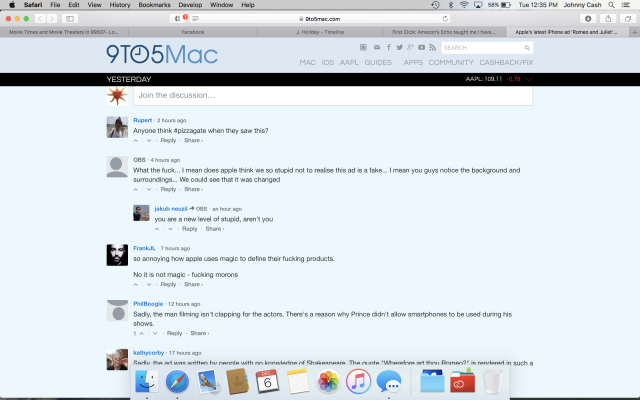Click the 9to5Mac logo

pos(162,54)
